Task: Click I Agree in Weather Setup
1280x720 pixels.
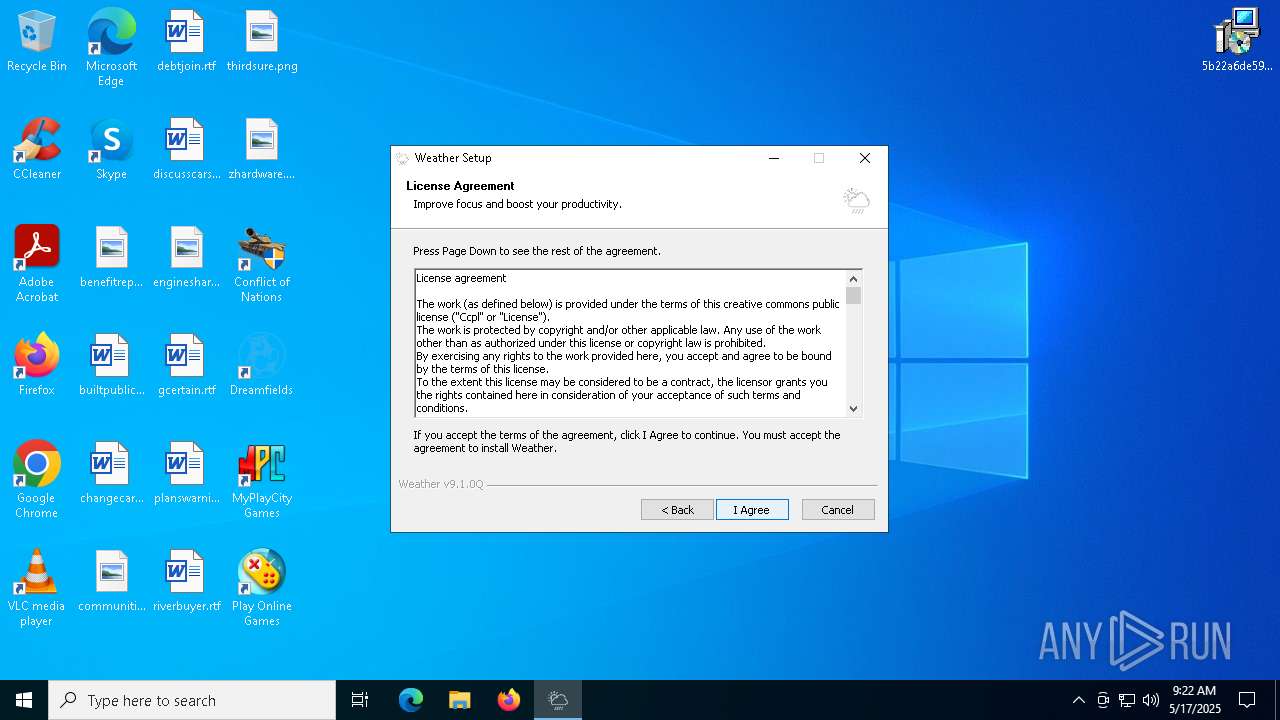Action: pos(752,510)
